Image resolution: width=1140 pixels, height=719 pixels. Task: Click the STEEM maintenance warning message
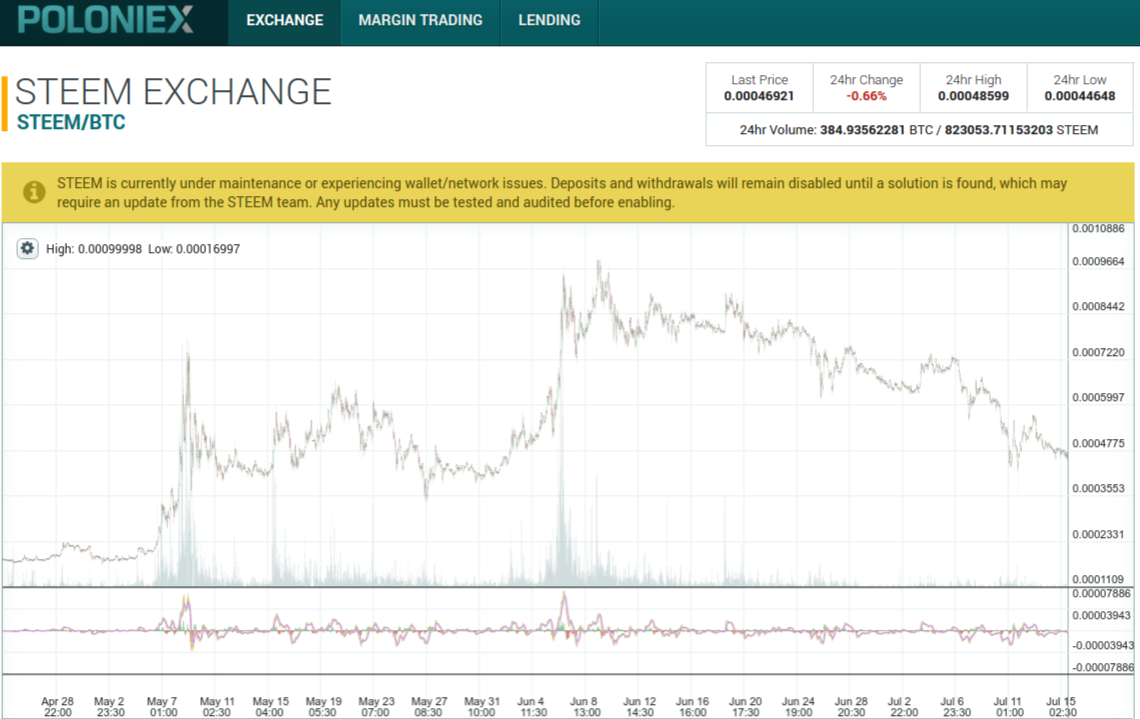pos(562,193)
